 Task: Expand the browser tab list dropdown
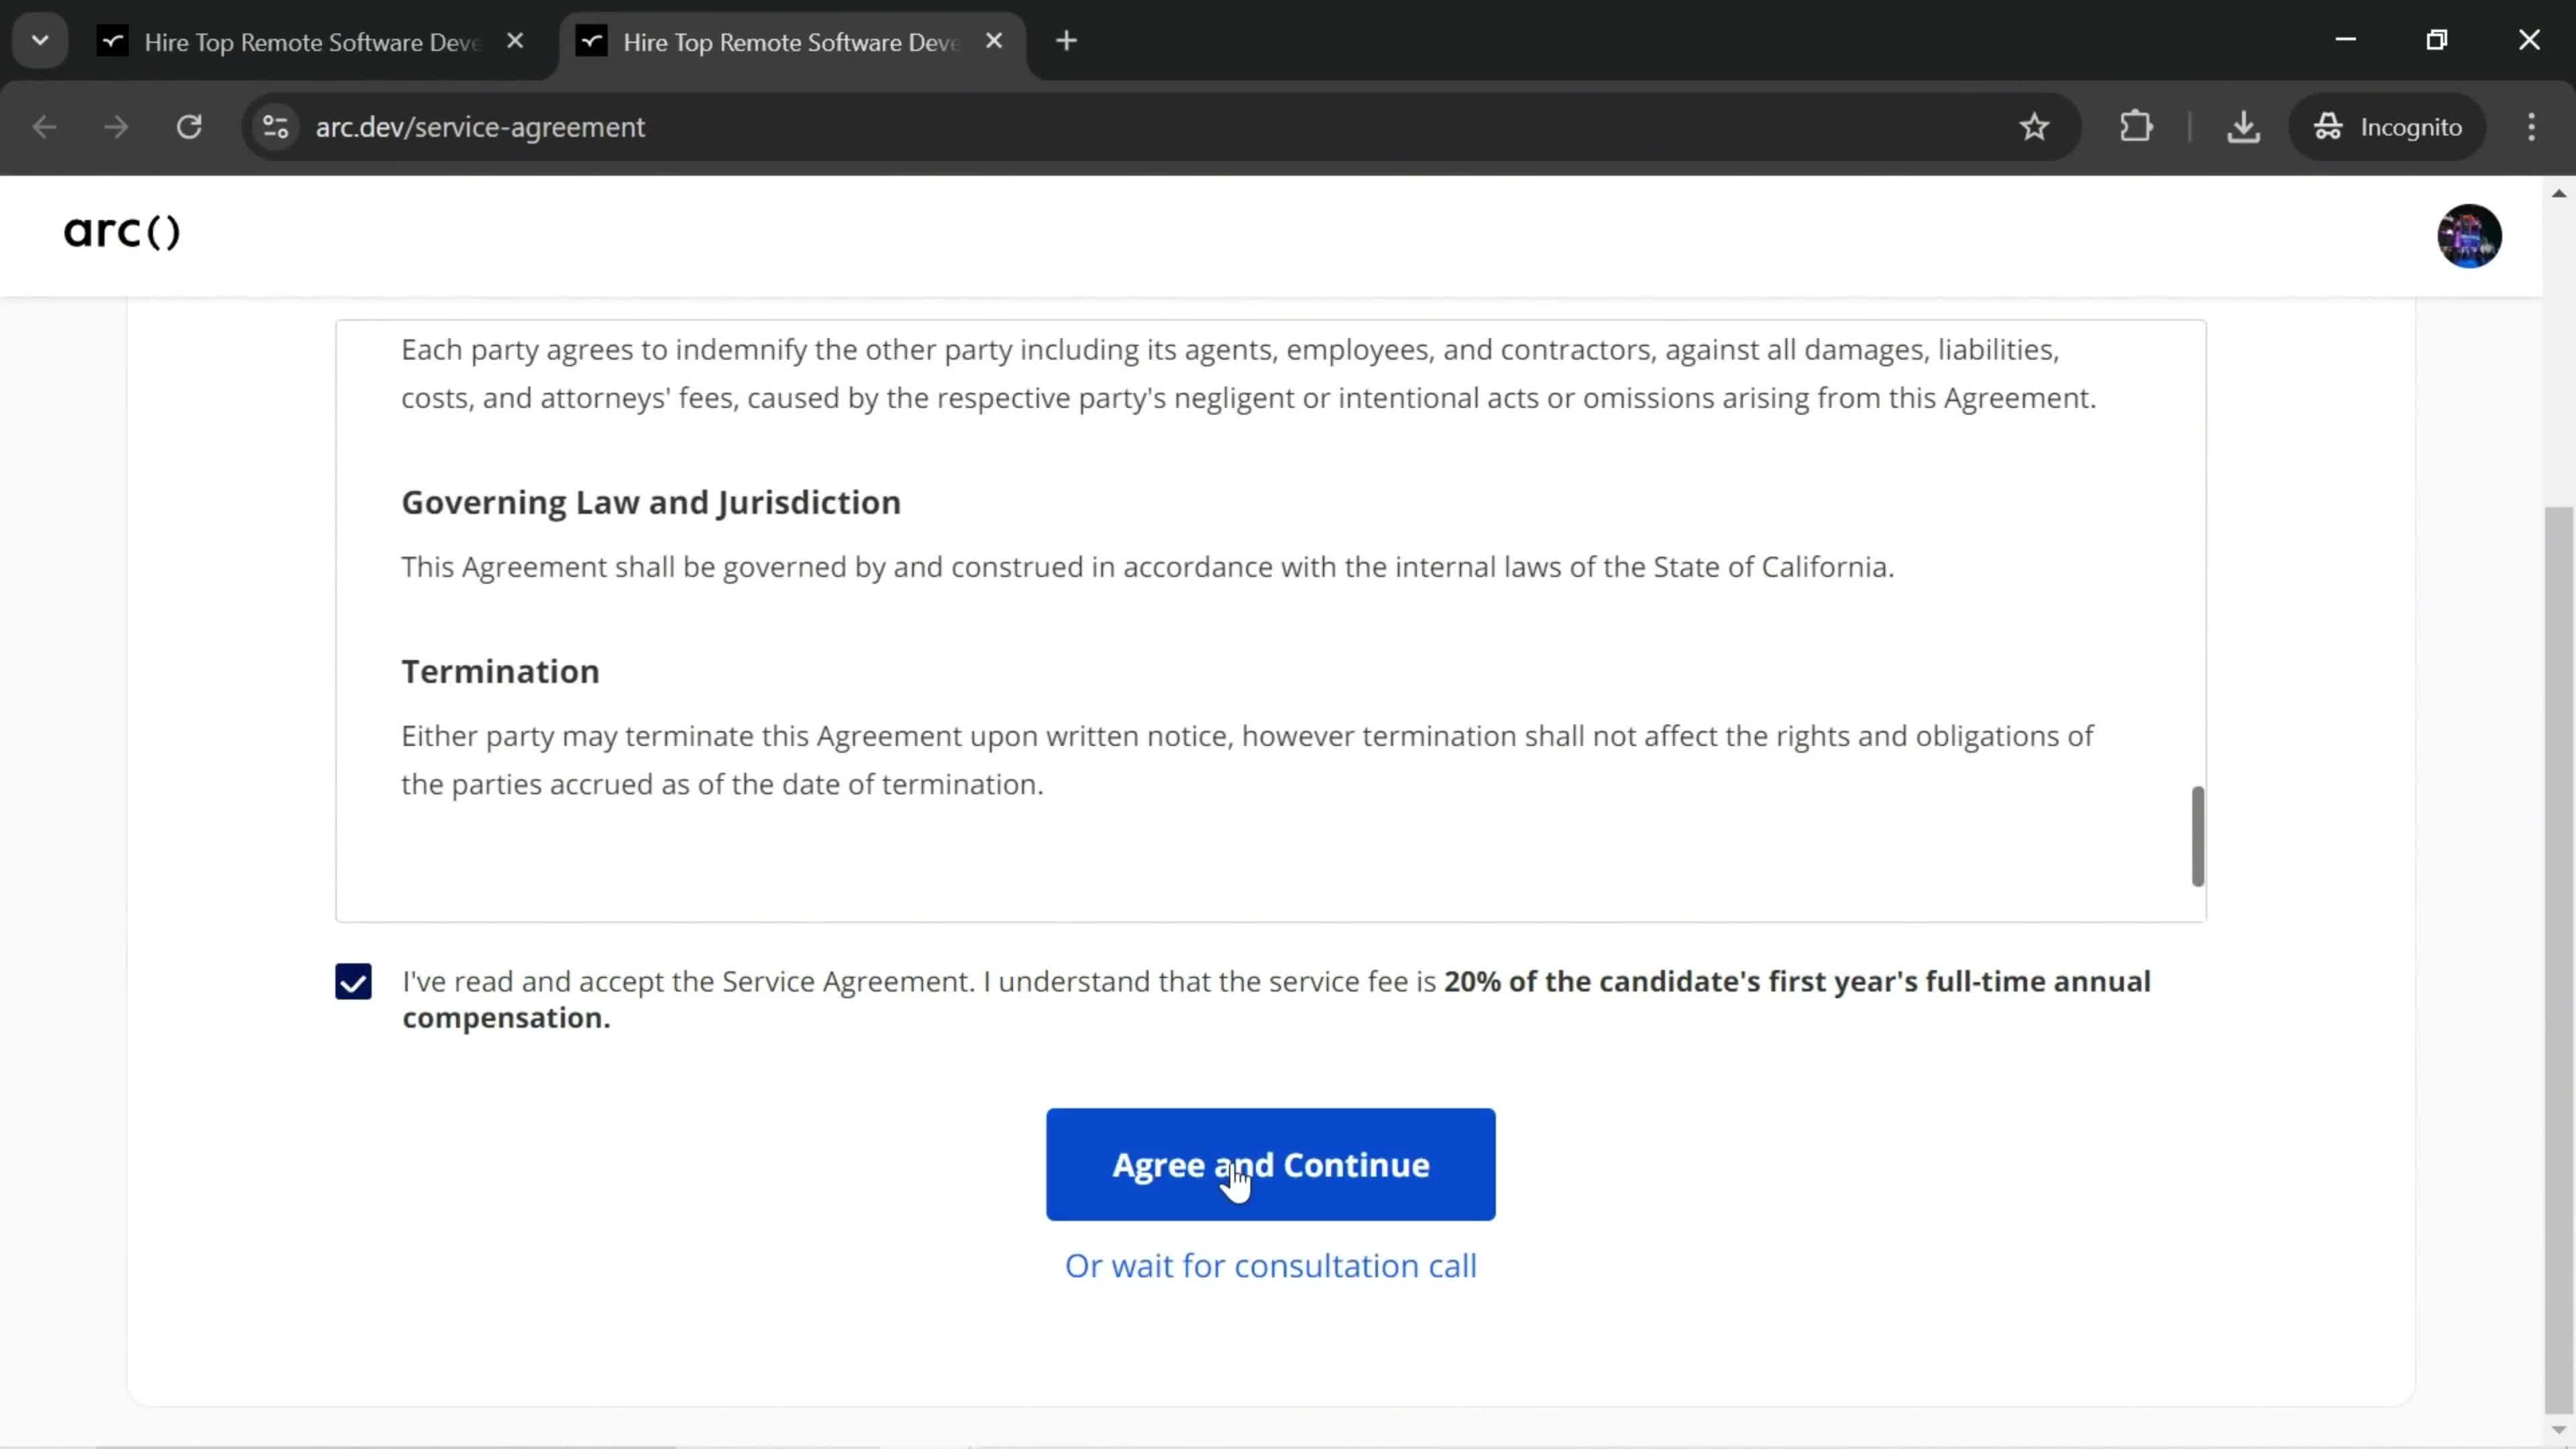pos(39,39)
